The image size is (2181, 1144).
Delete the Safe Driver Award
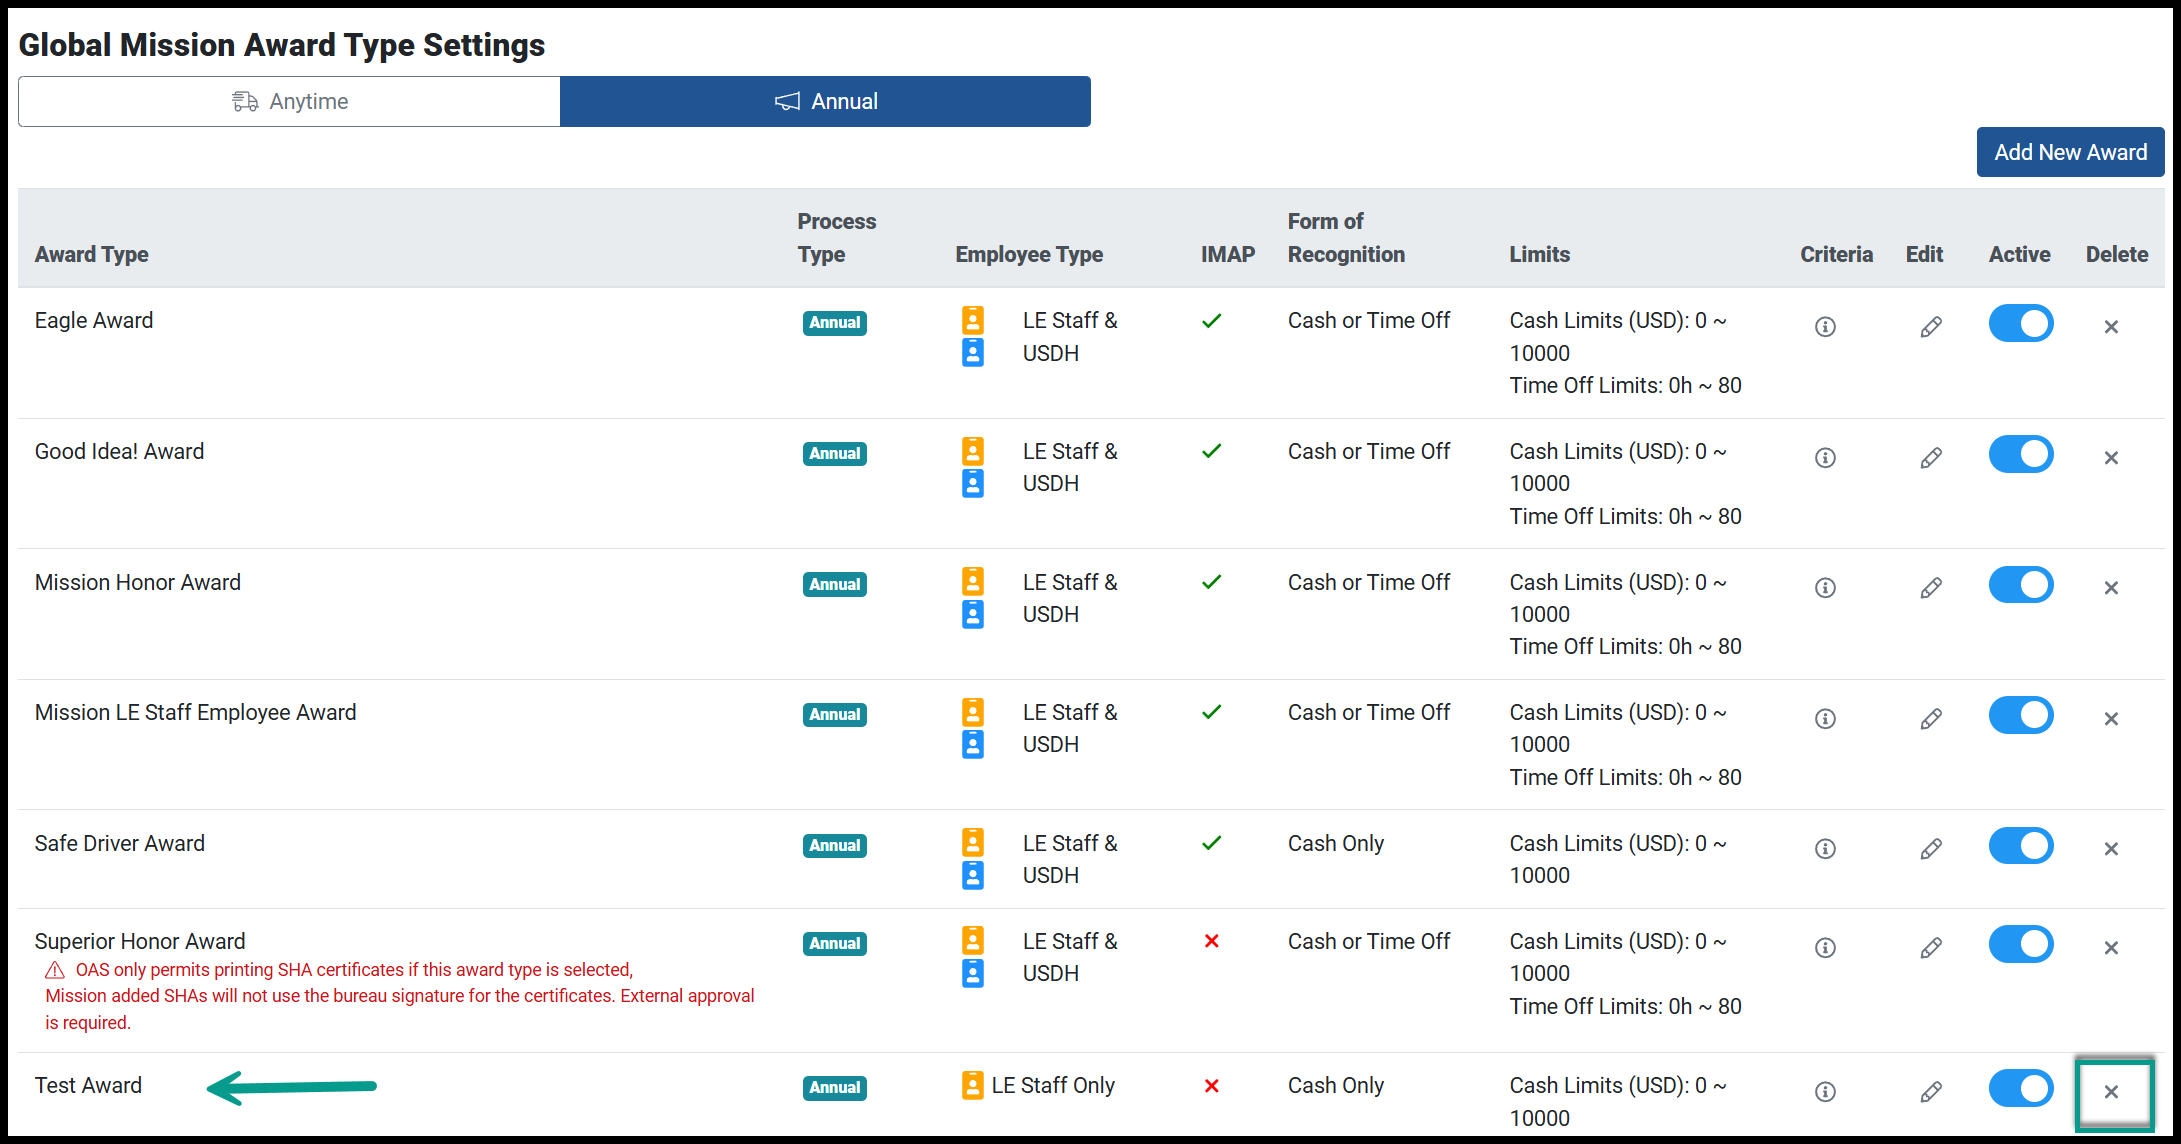[2111, 849]
